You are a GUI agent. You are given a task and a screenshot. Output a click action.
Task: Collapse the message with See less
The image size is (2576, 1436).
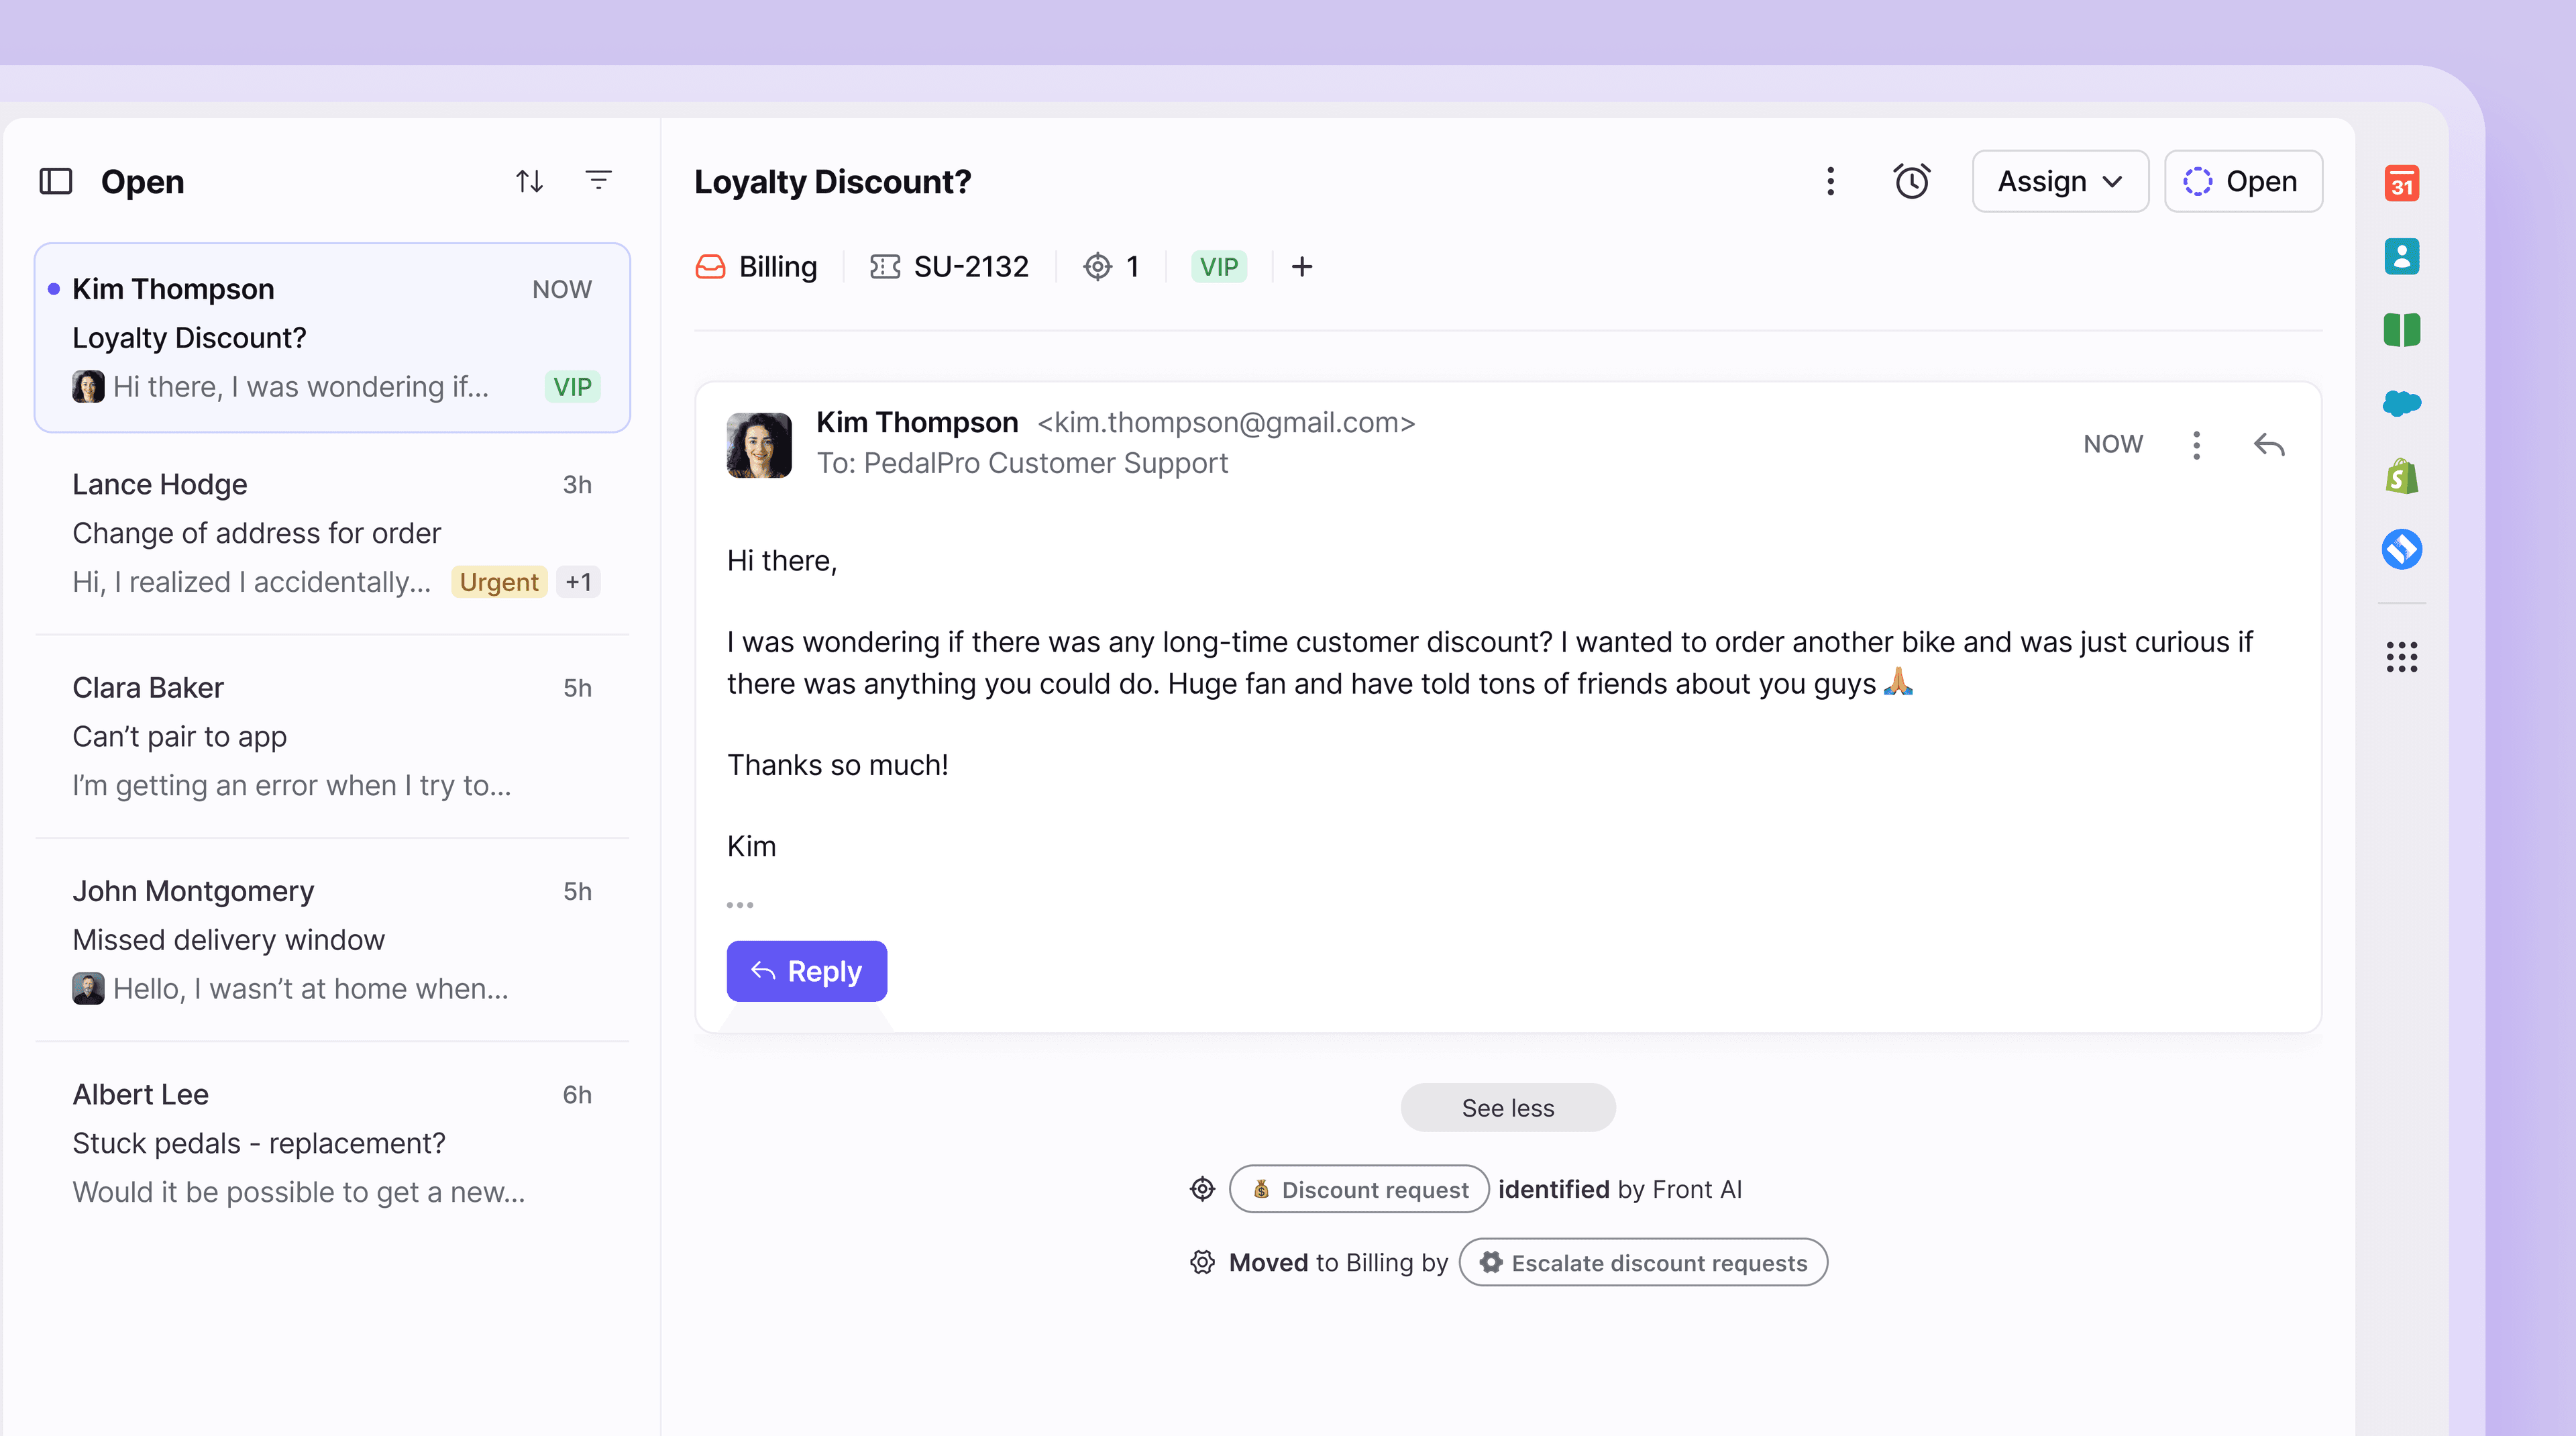pos(1507,1107)
